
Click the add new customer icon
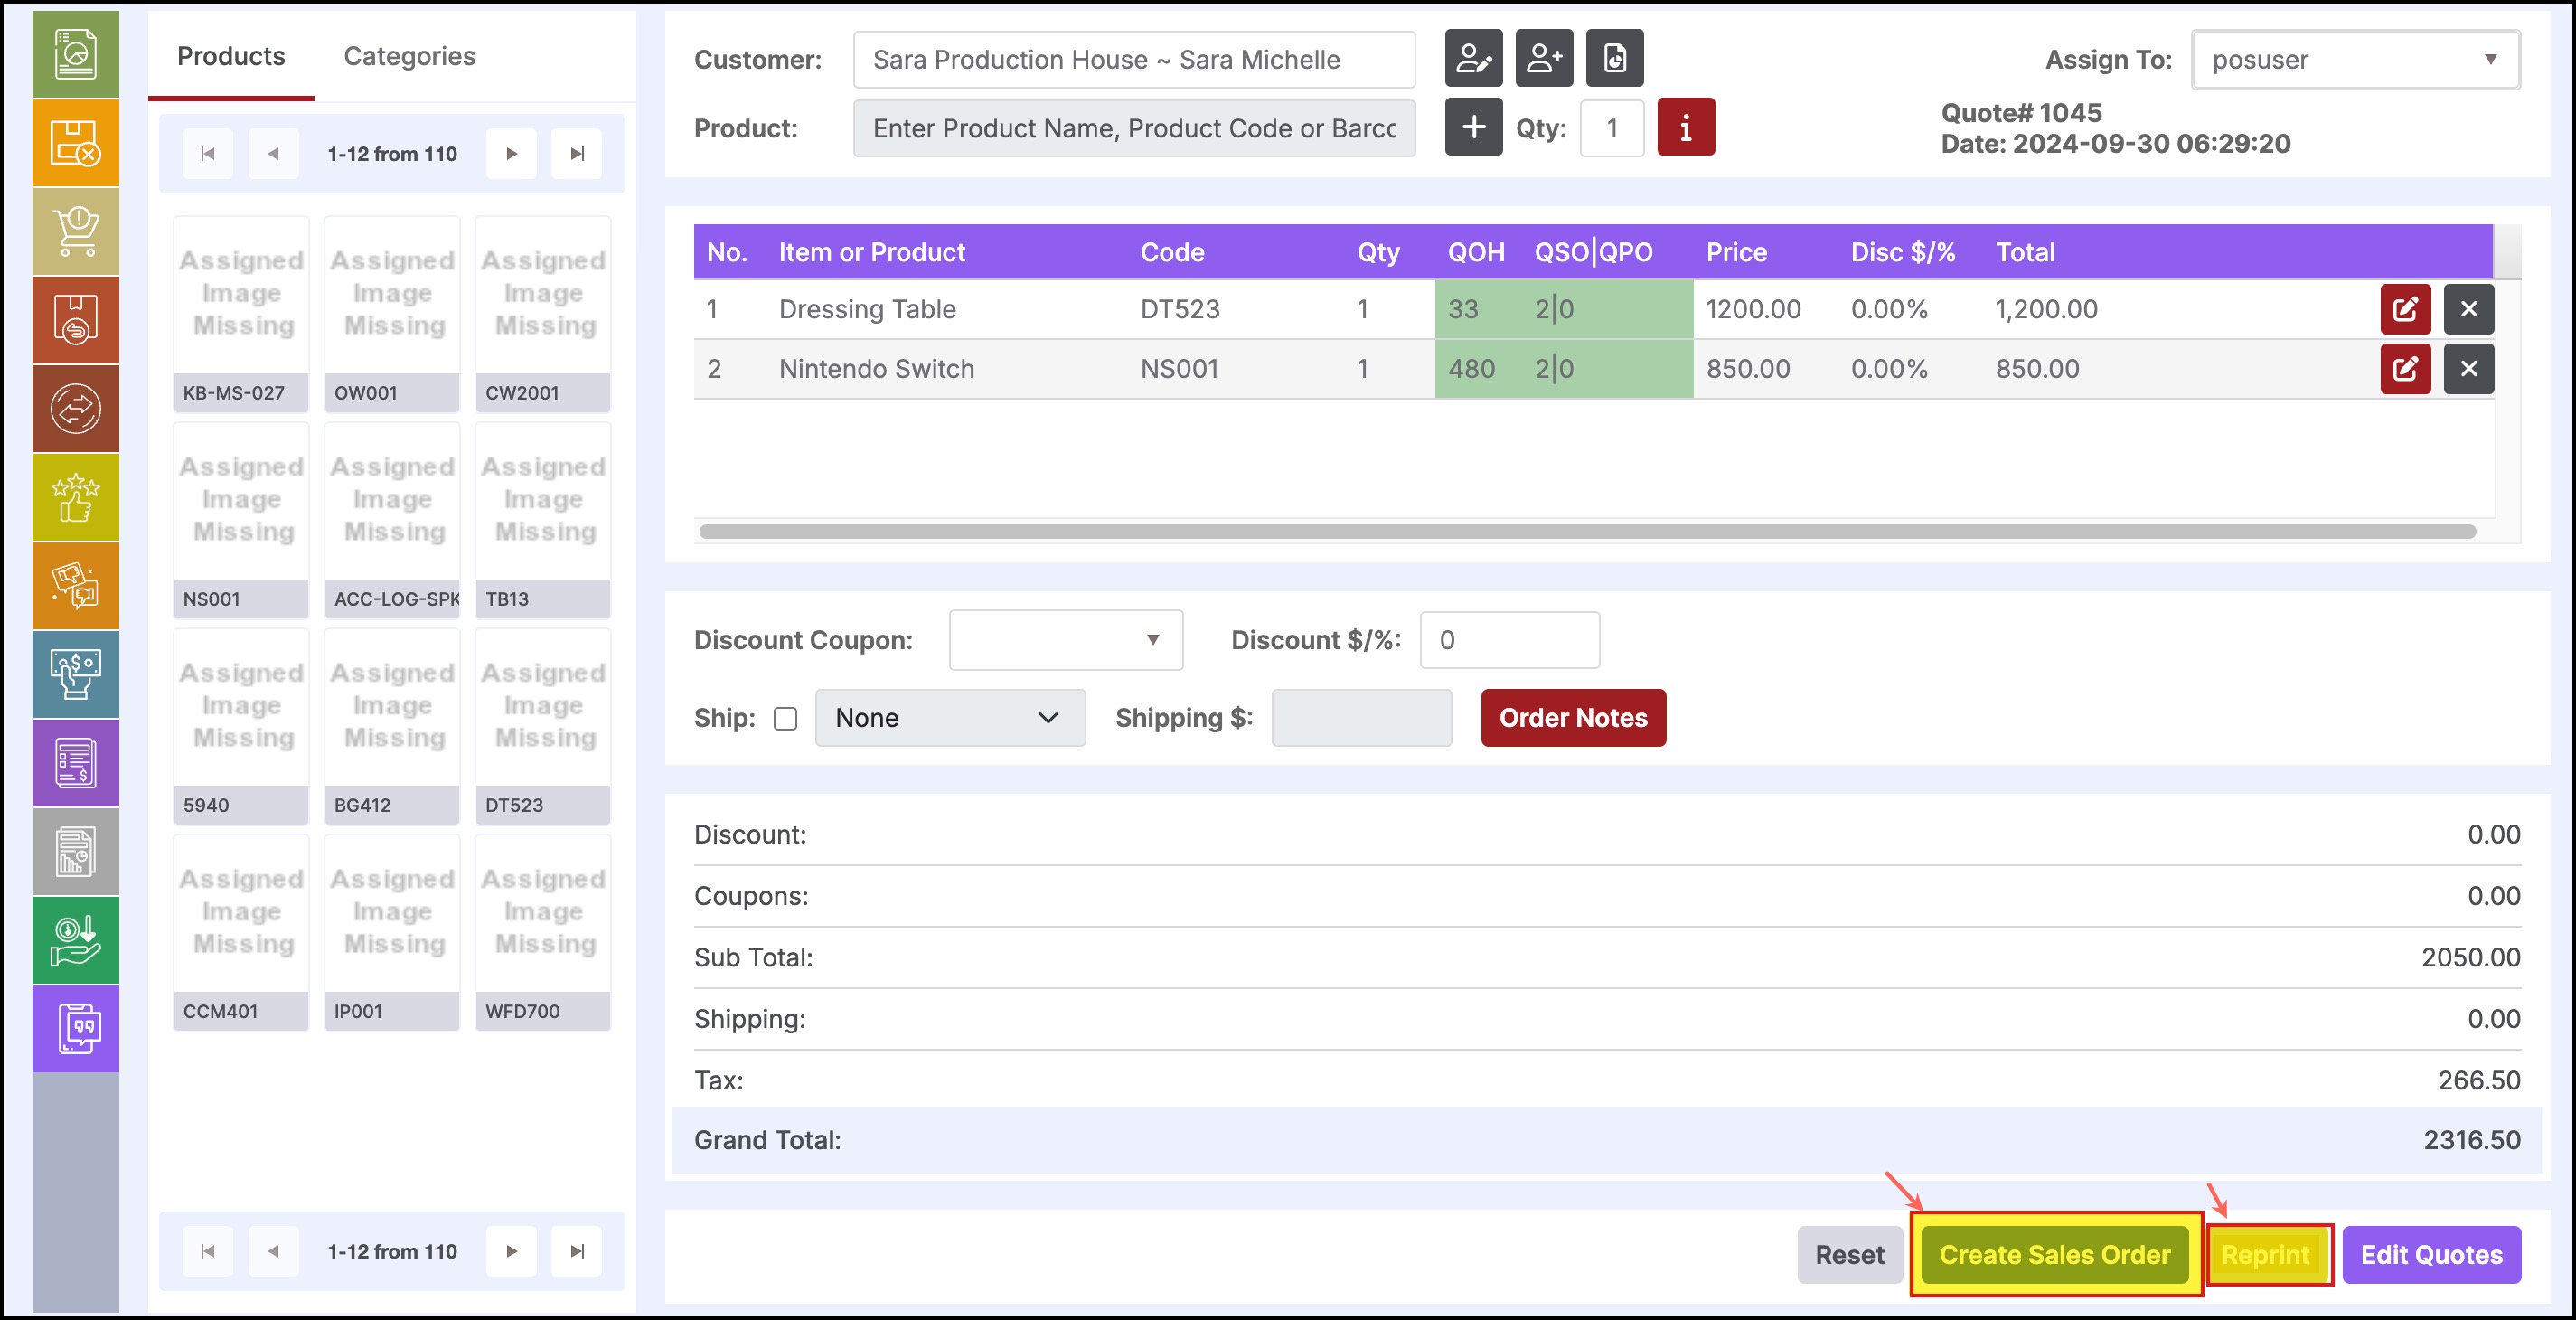(x=1544, y=58)
